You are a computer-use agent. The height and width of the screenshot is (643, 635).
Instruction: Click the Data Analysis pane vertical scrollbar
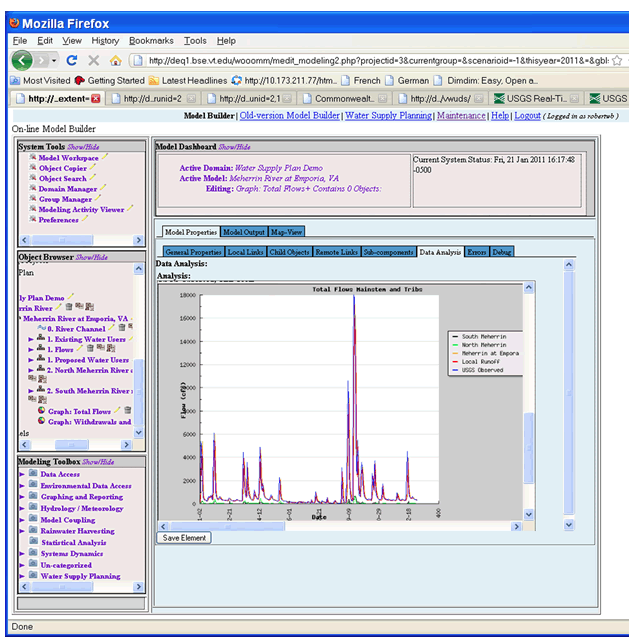[569, 390]
